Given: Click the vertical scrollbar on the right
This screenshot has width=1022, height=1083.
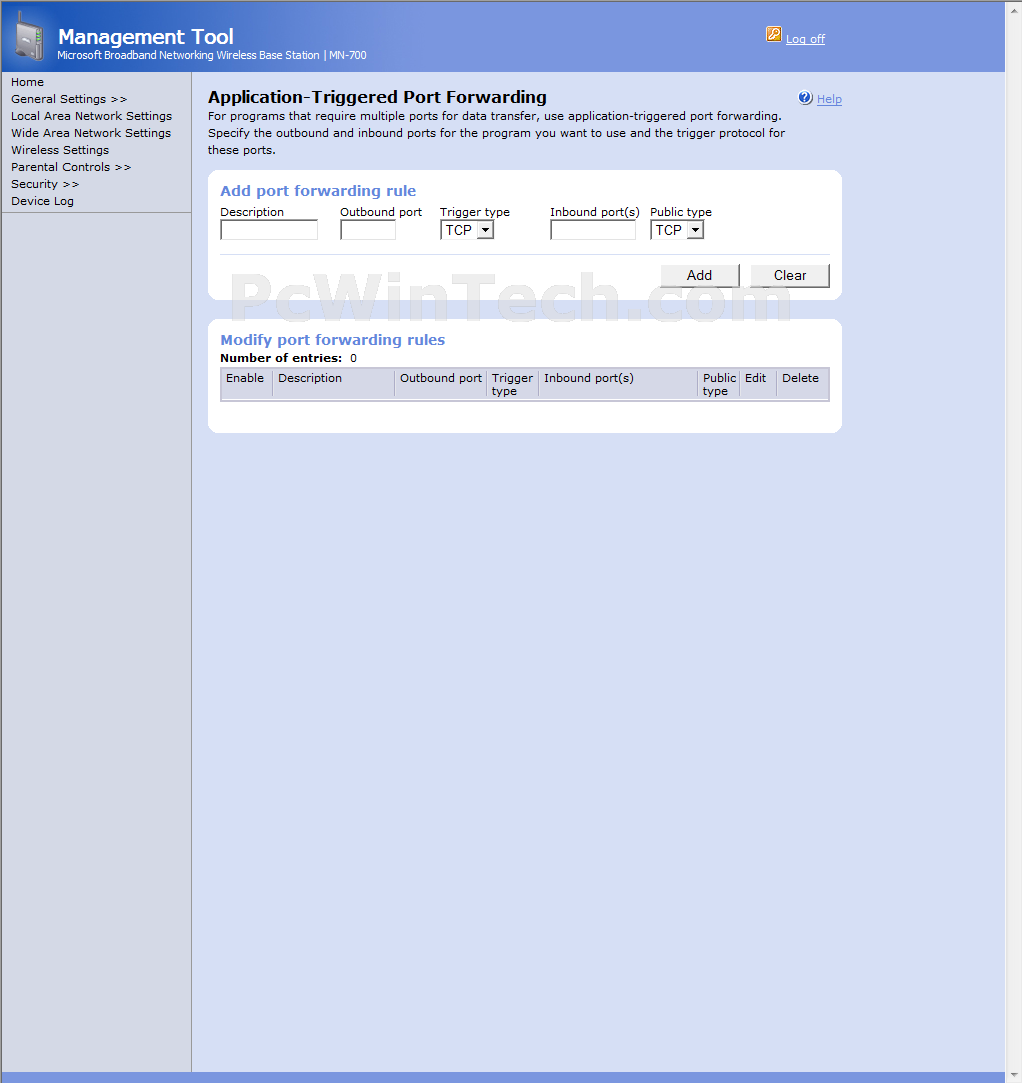Looking at the screenshot, I should pyautogui.click(x=1014, y=542).
